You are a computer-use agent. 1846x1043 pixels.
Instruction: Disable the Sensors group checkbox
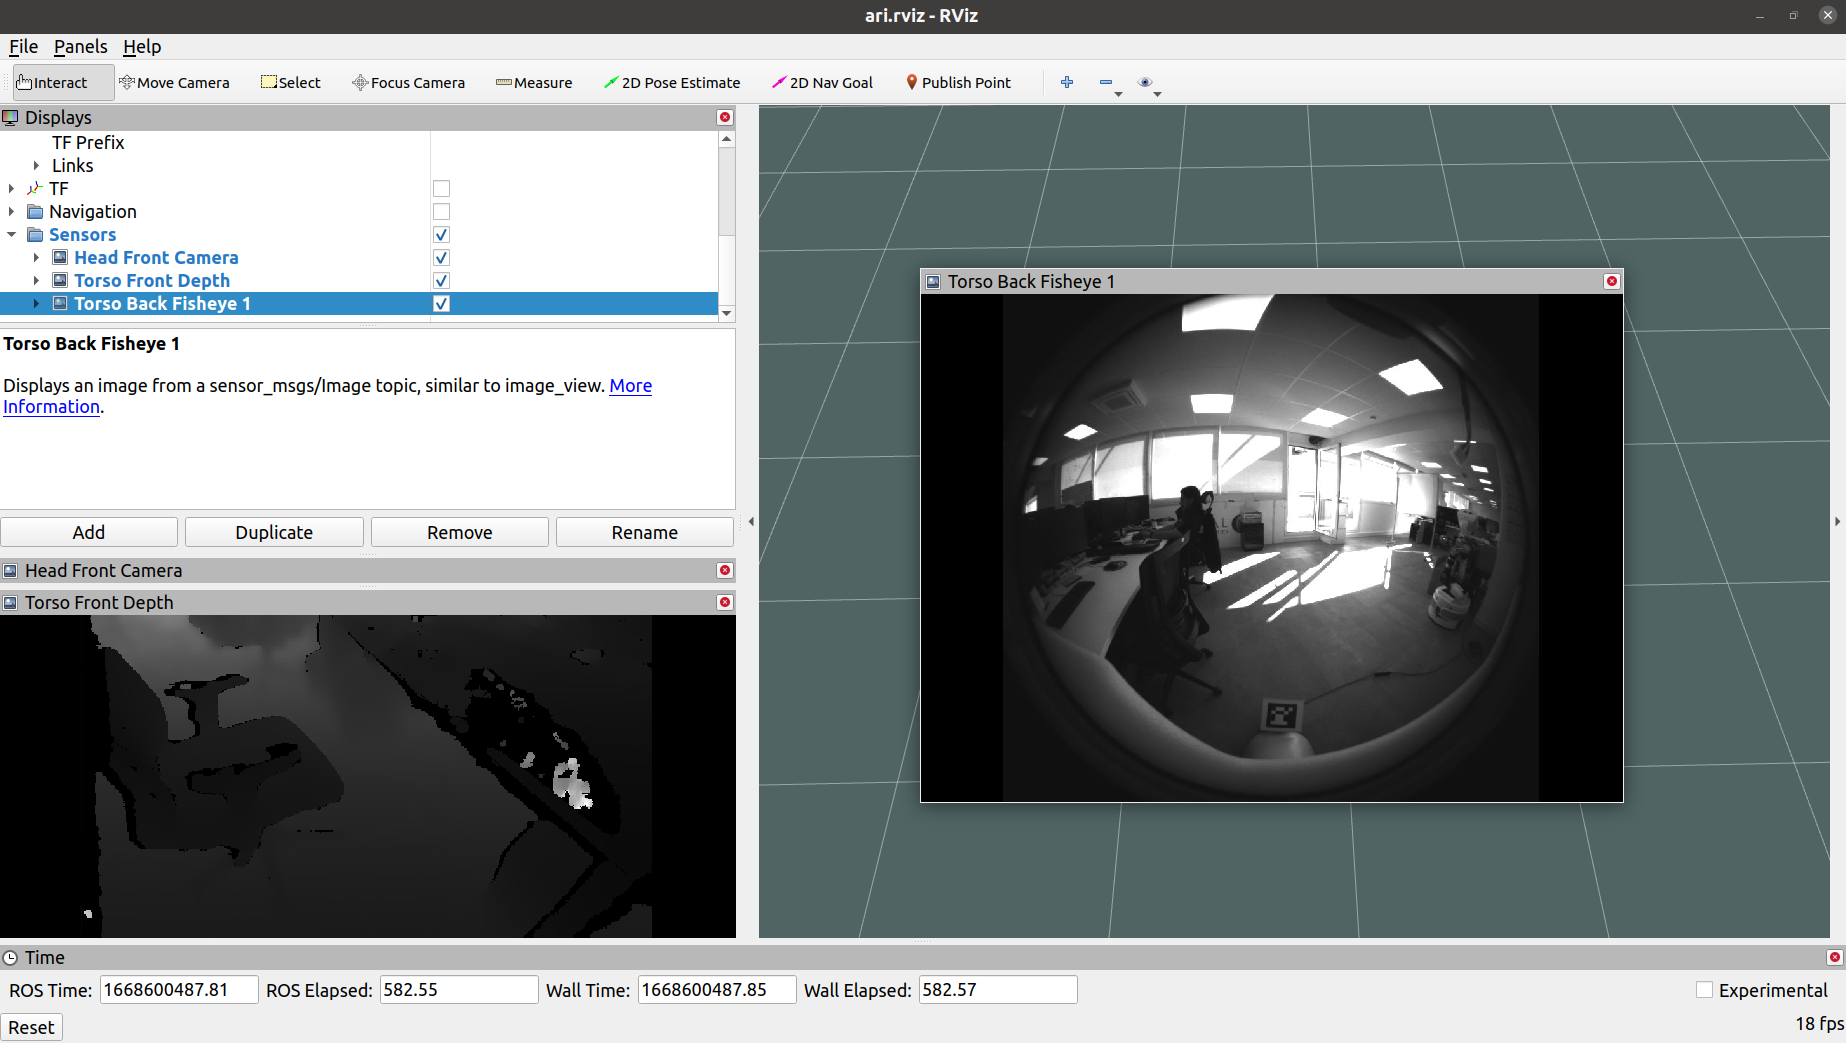441,234
